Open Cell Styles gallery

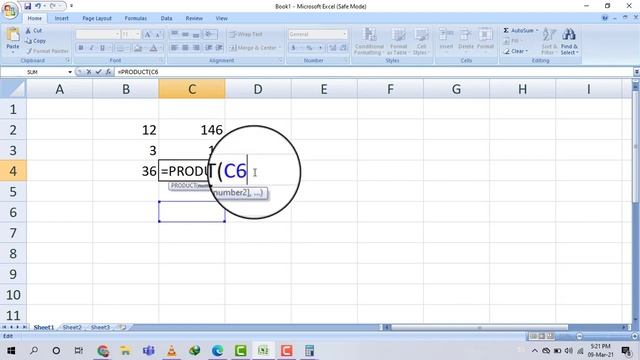421,41
